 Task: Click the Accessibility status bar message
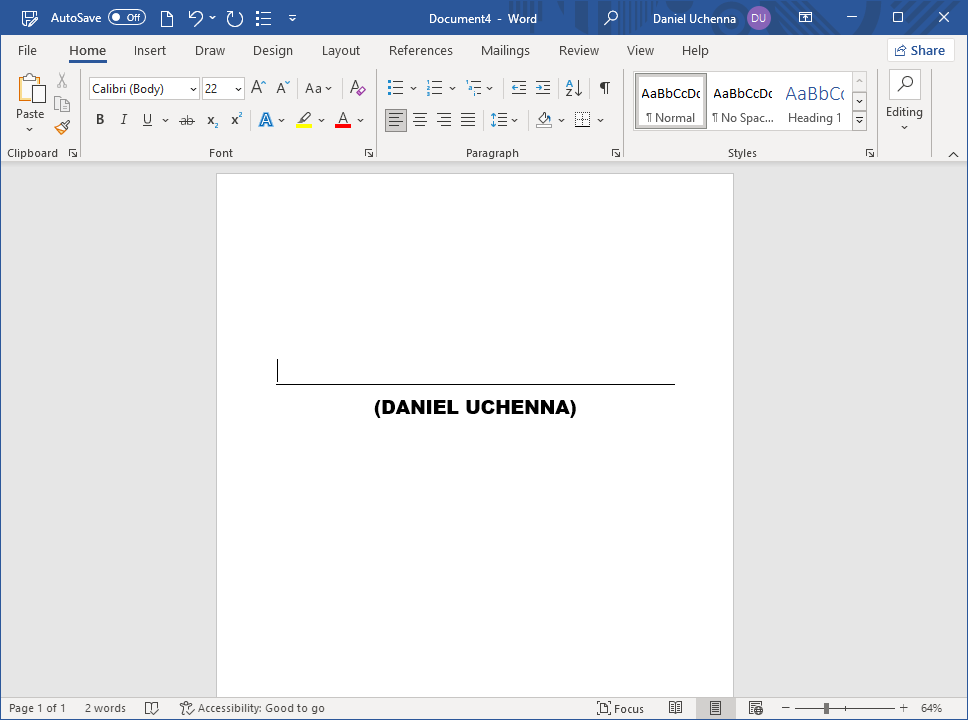pos(252,708)
